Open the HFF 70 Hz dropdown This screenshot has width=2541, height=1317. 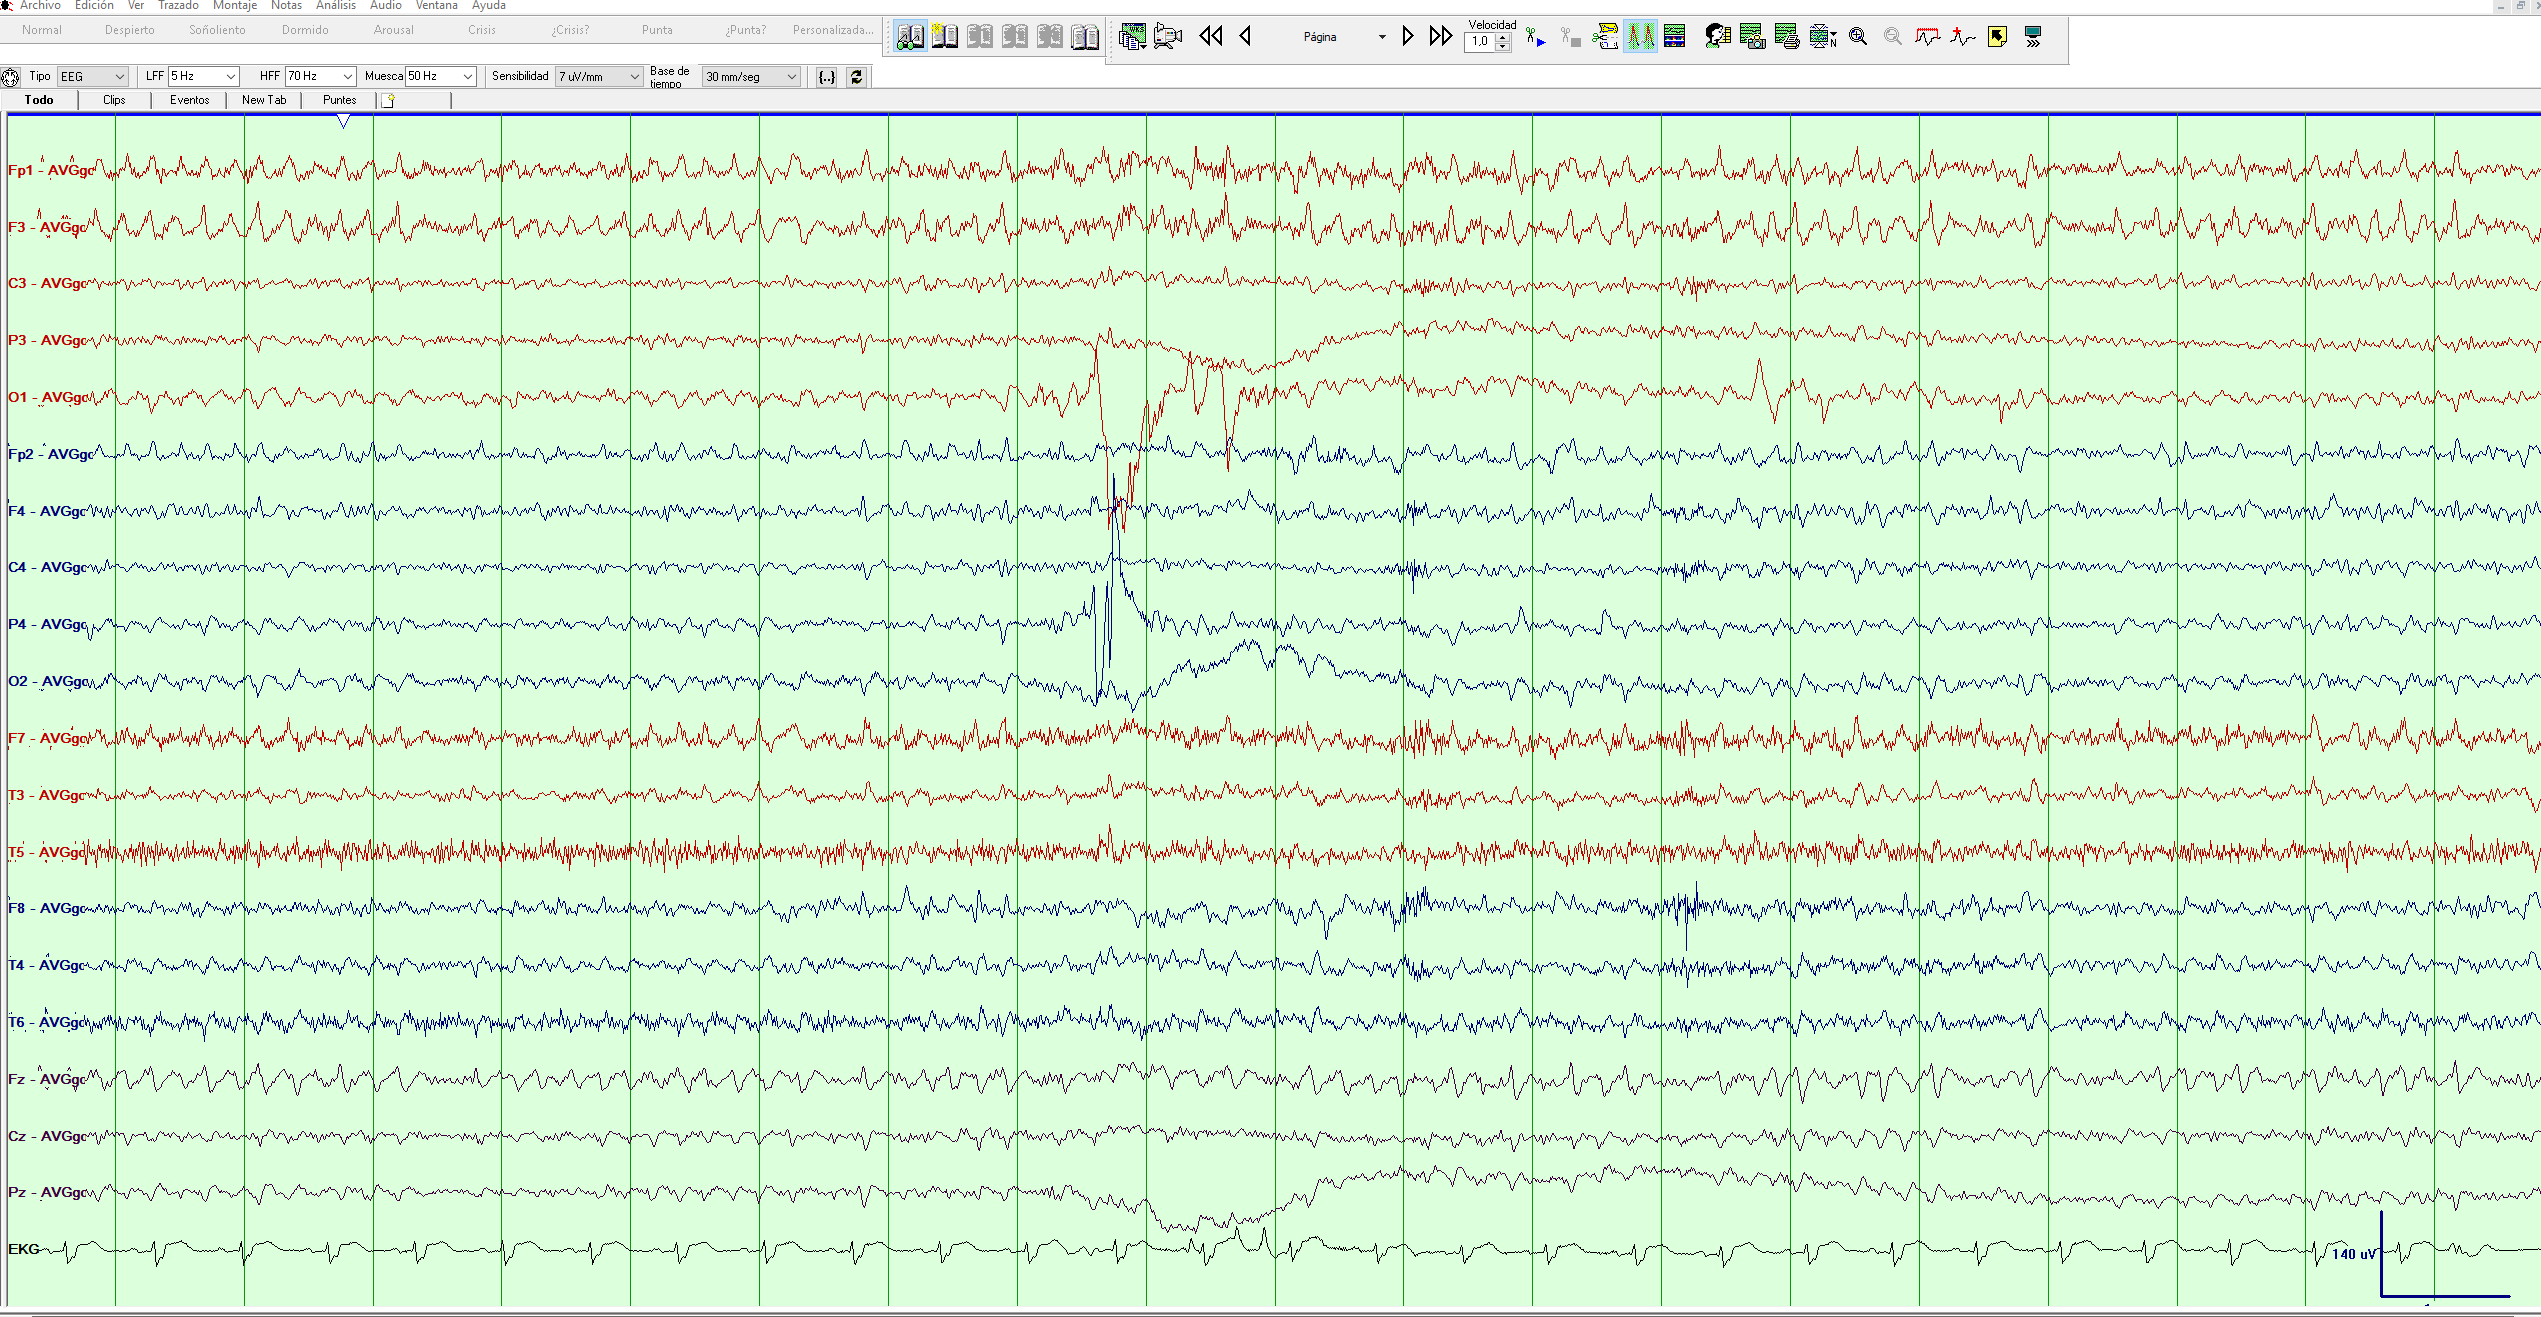point(320,76)
